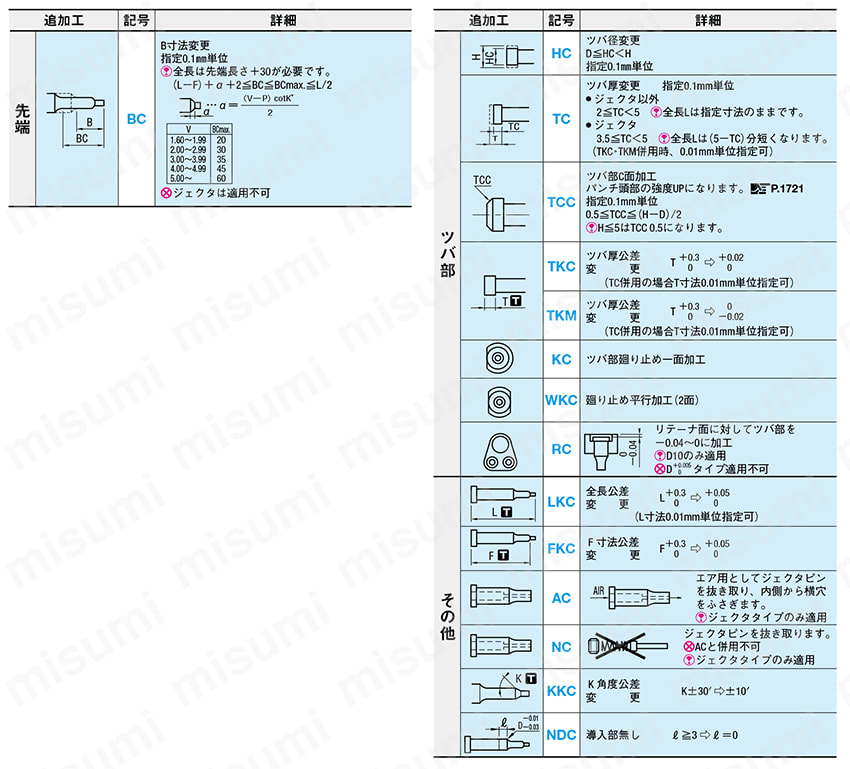Select '廻り止め平行加工(2面)' text
This screenshot has height=769, width=850.
[642, 400]
